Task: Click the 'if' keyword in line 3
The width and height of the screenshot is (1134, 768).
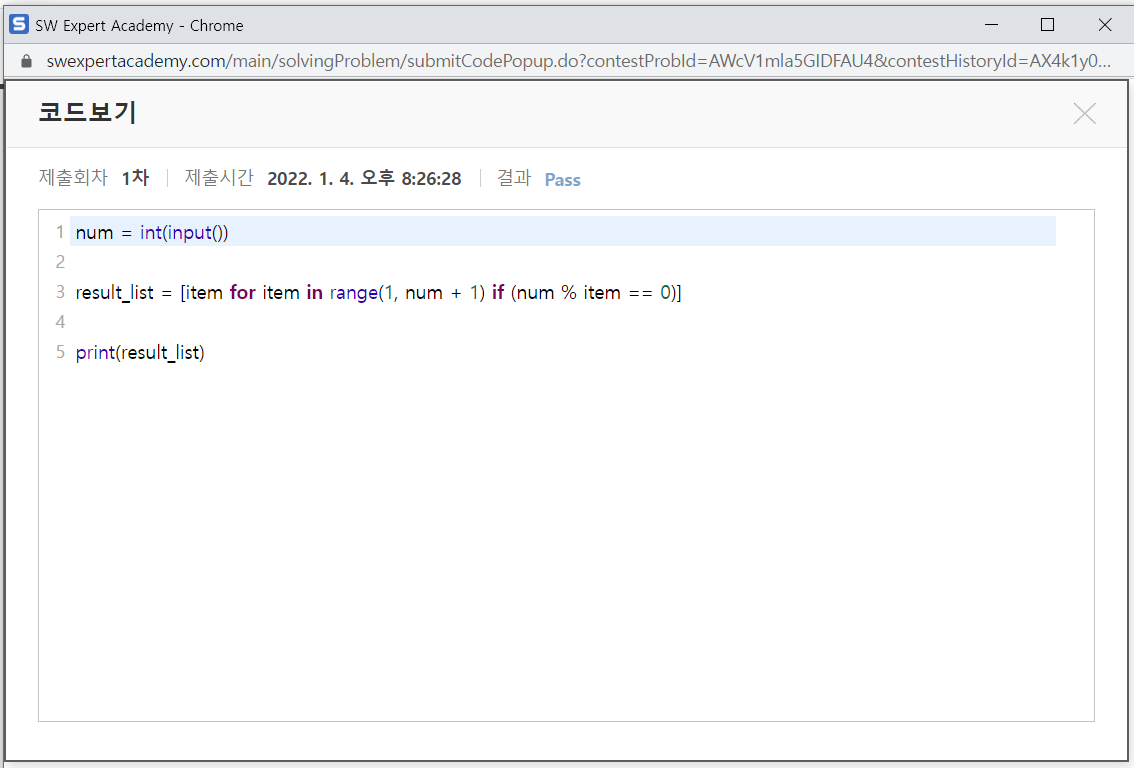Action: click(498, 292)
